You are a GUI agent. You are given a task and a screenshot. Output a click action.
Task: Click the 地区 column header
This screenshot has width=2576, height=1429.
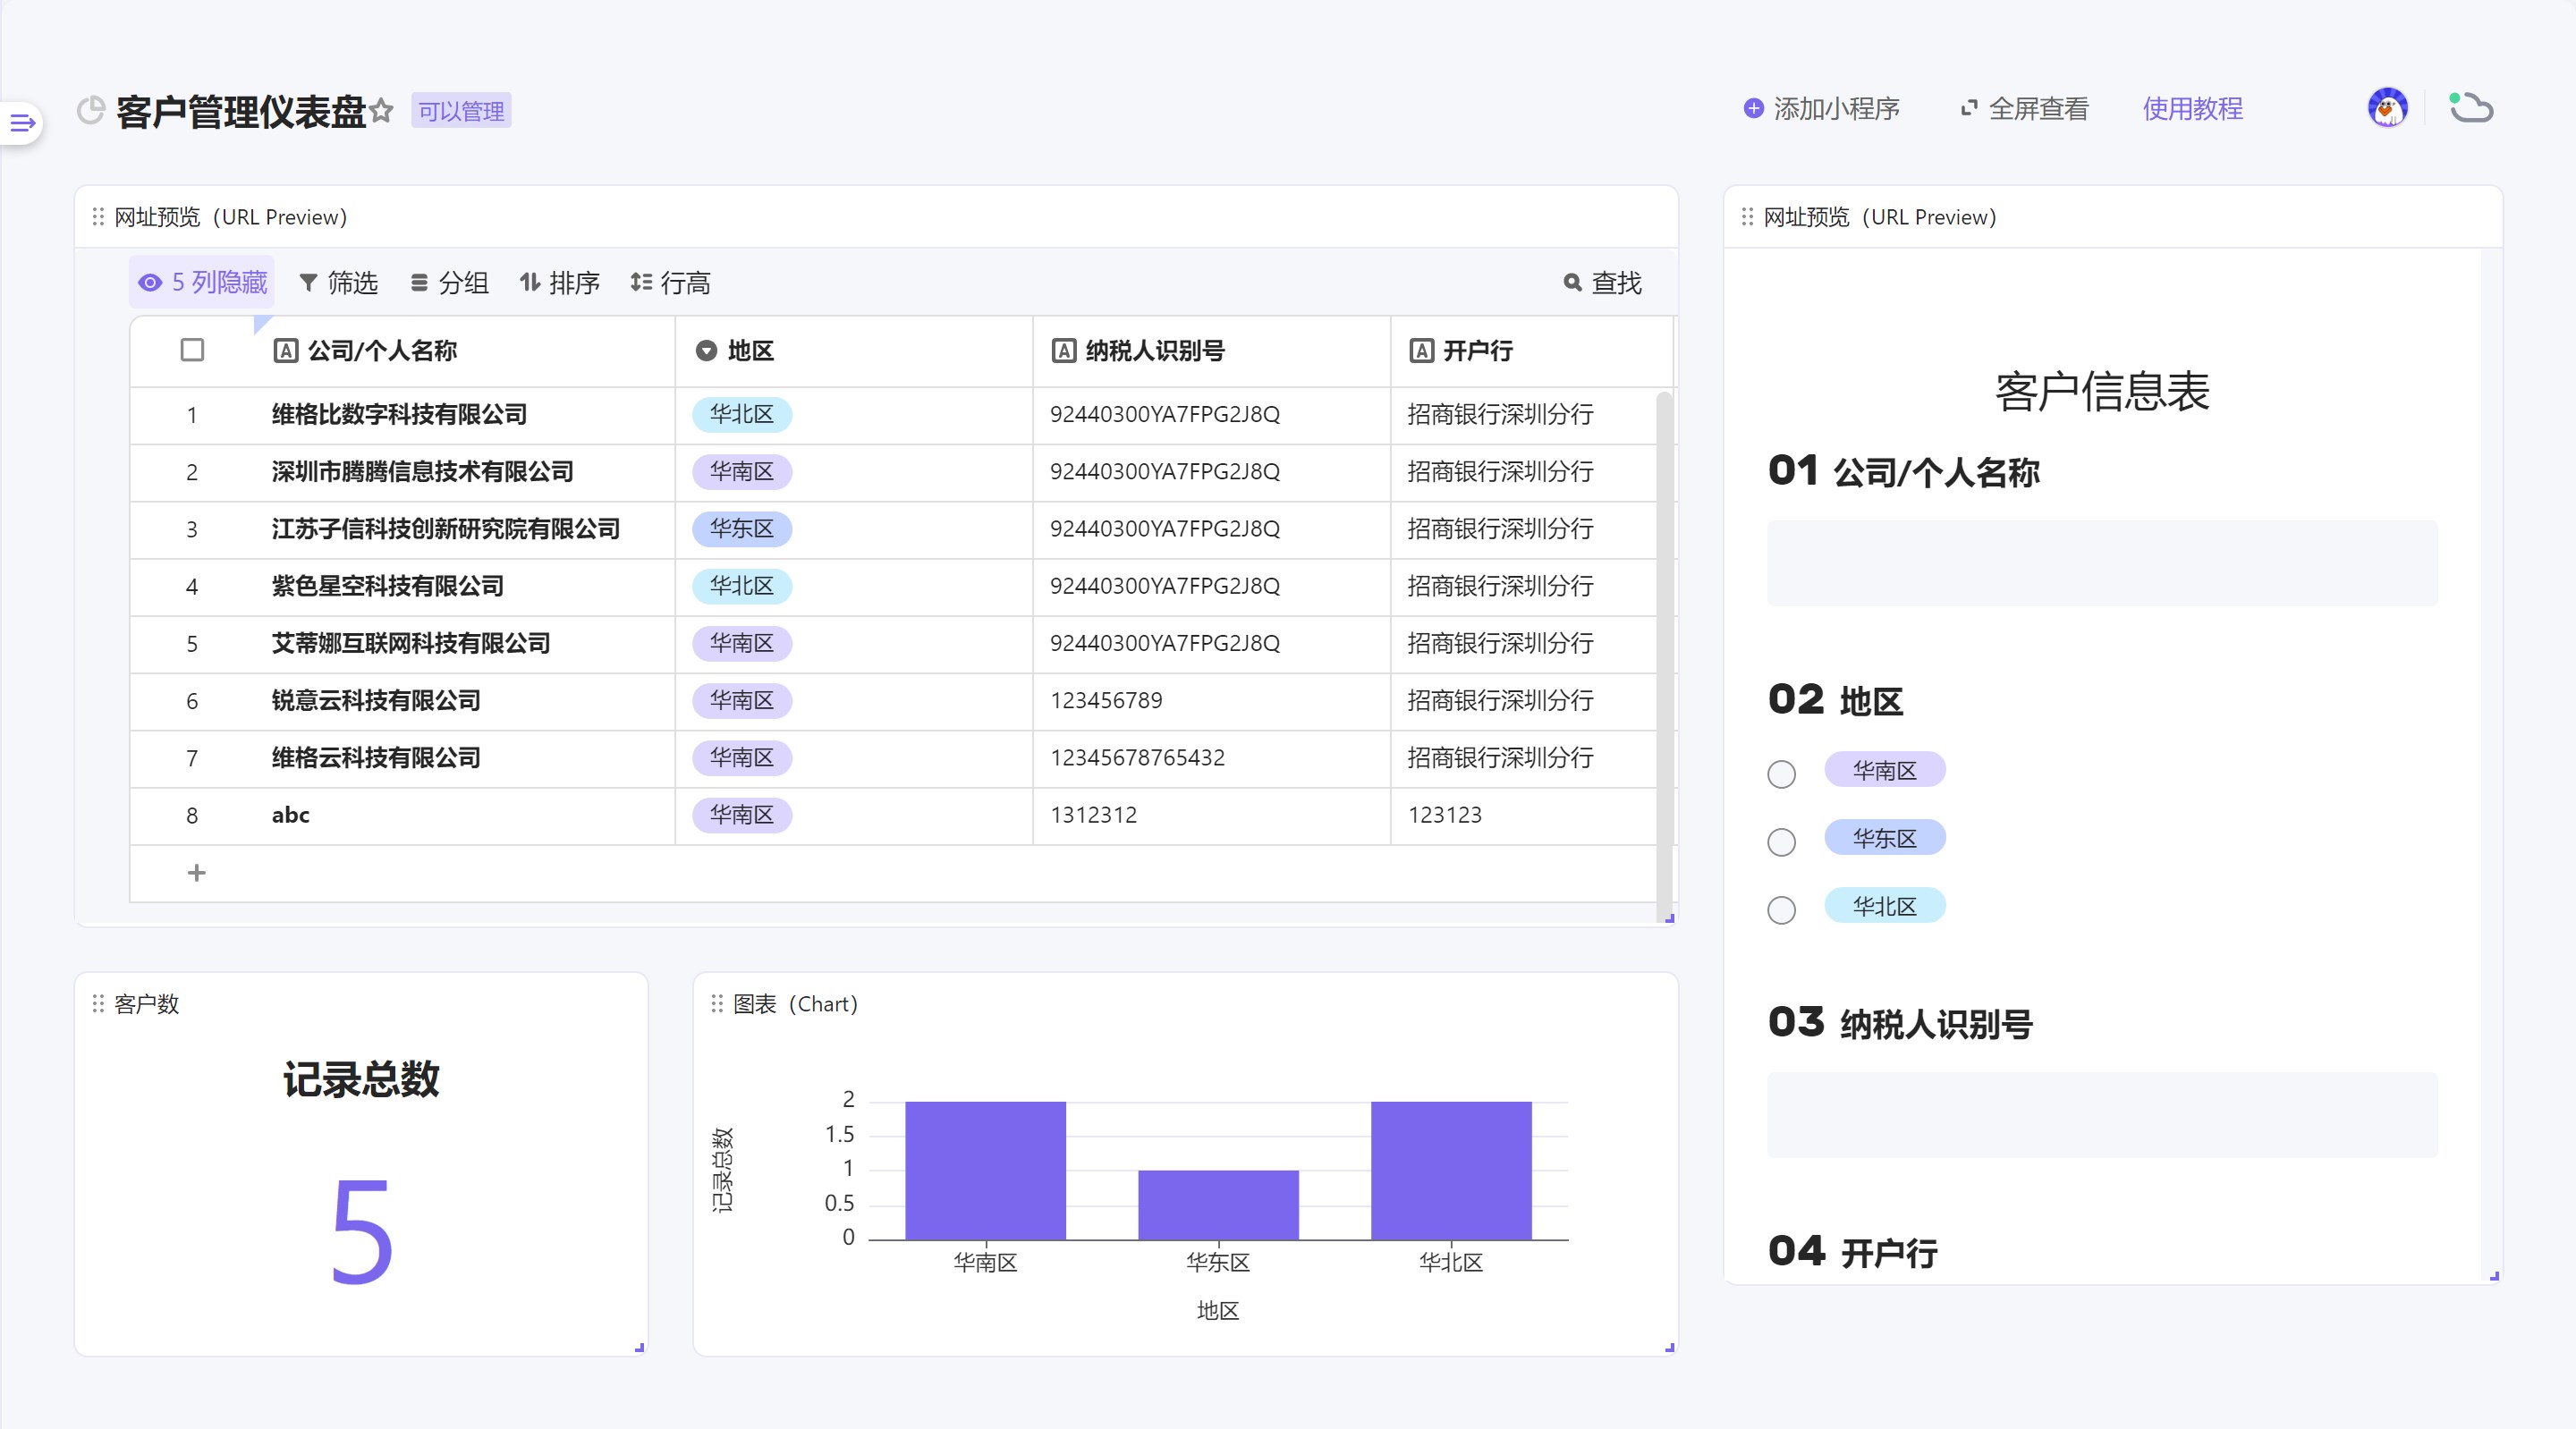tap(750, 351)
